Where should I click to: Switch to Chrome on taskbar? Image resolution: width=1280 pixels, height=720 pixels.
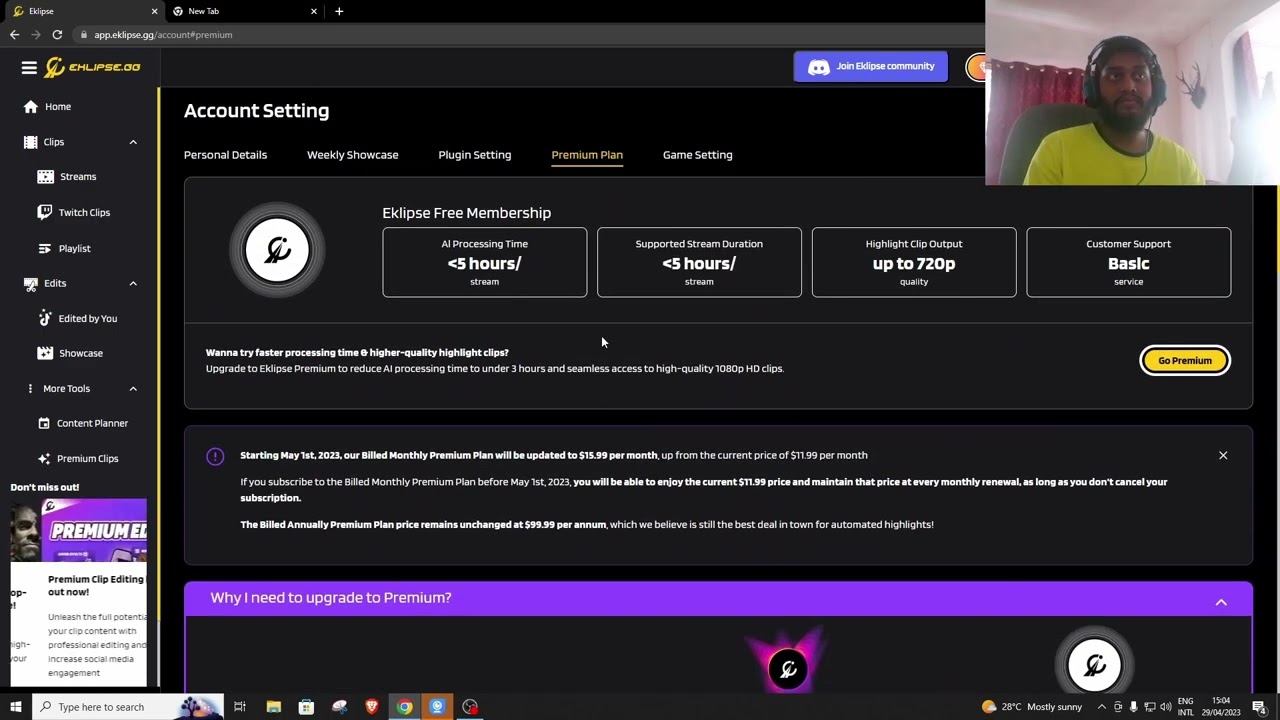point(404,707)
